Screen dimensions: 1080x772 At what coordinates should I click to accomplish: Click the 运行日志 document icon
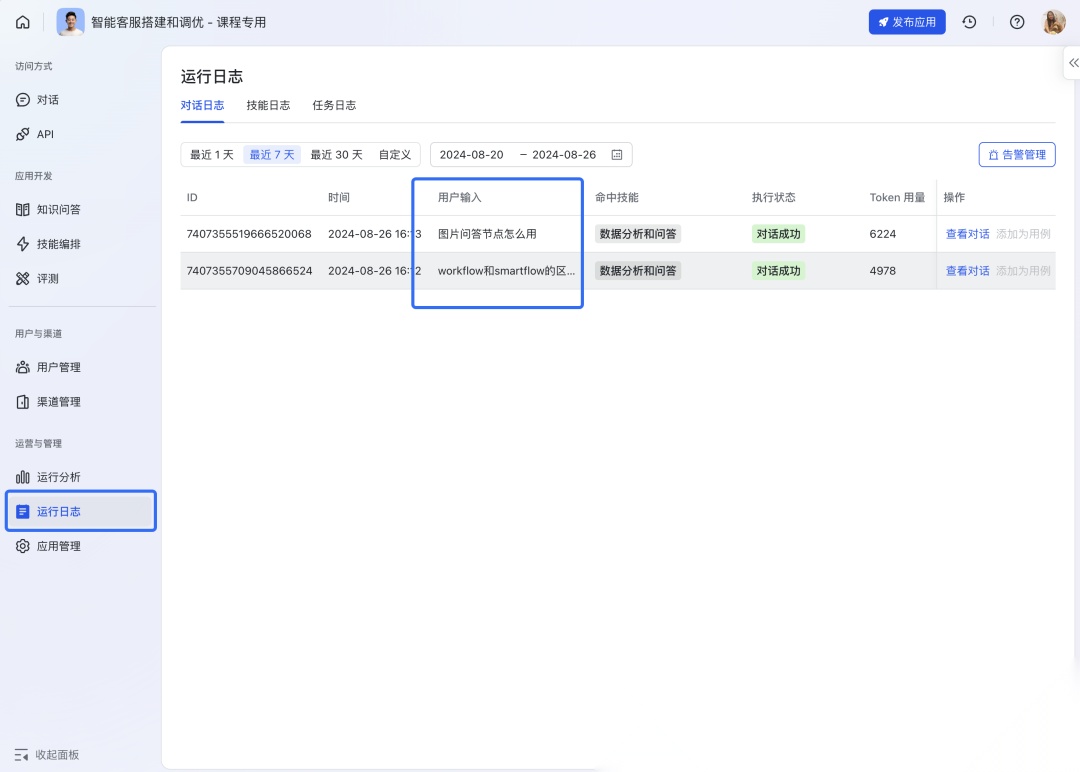23,511
